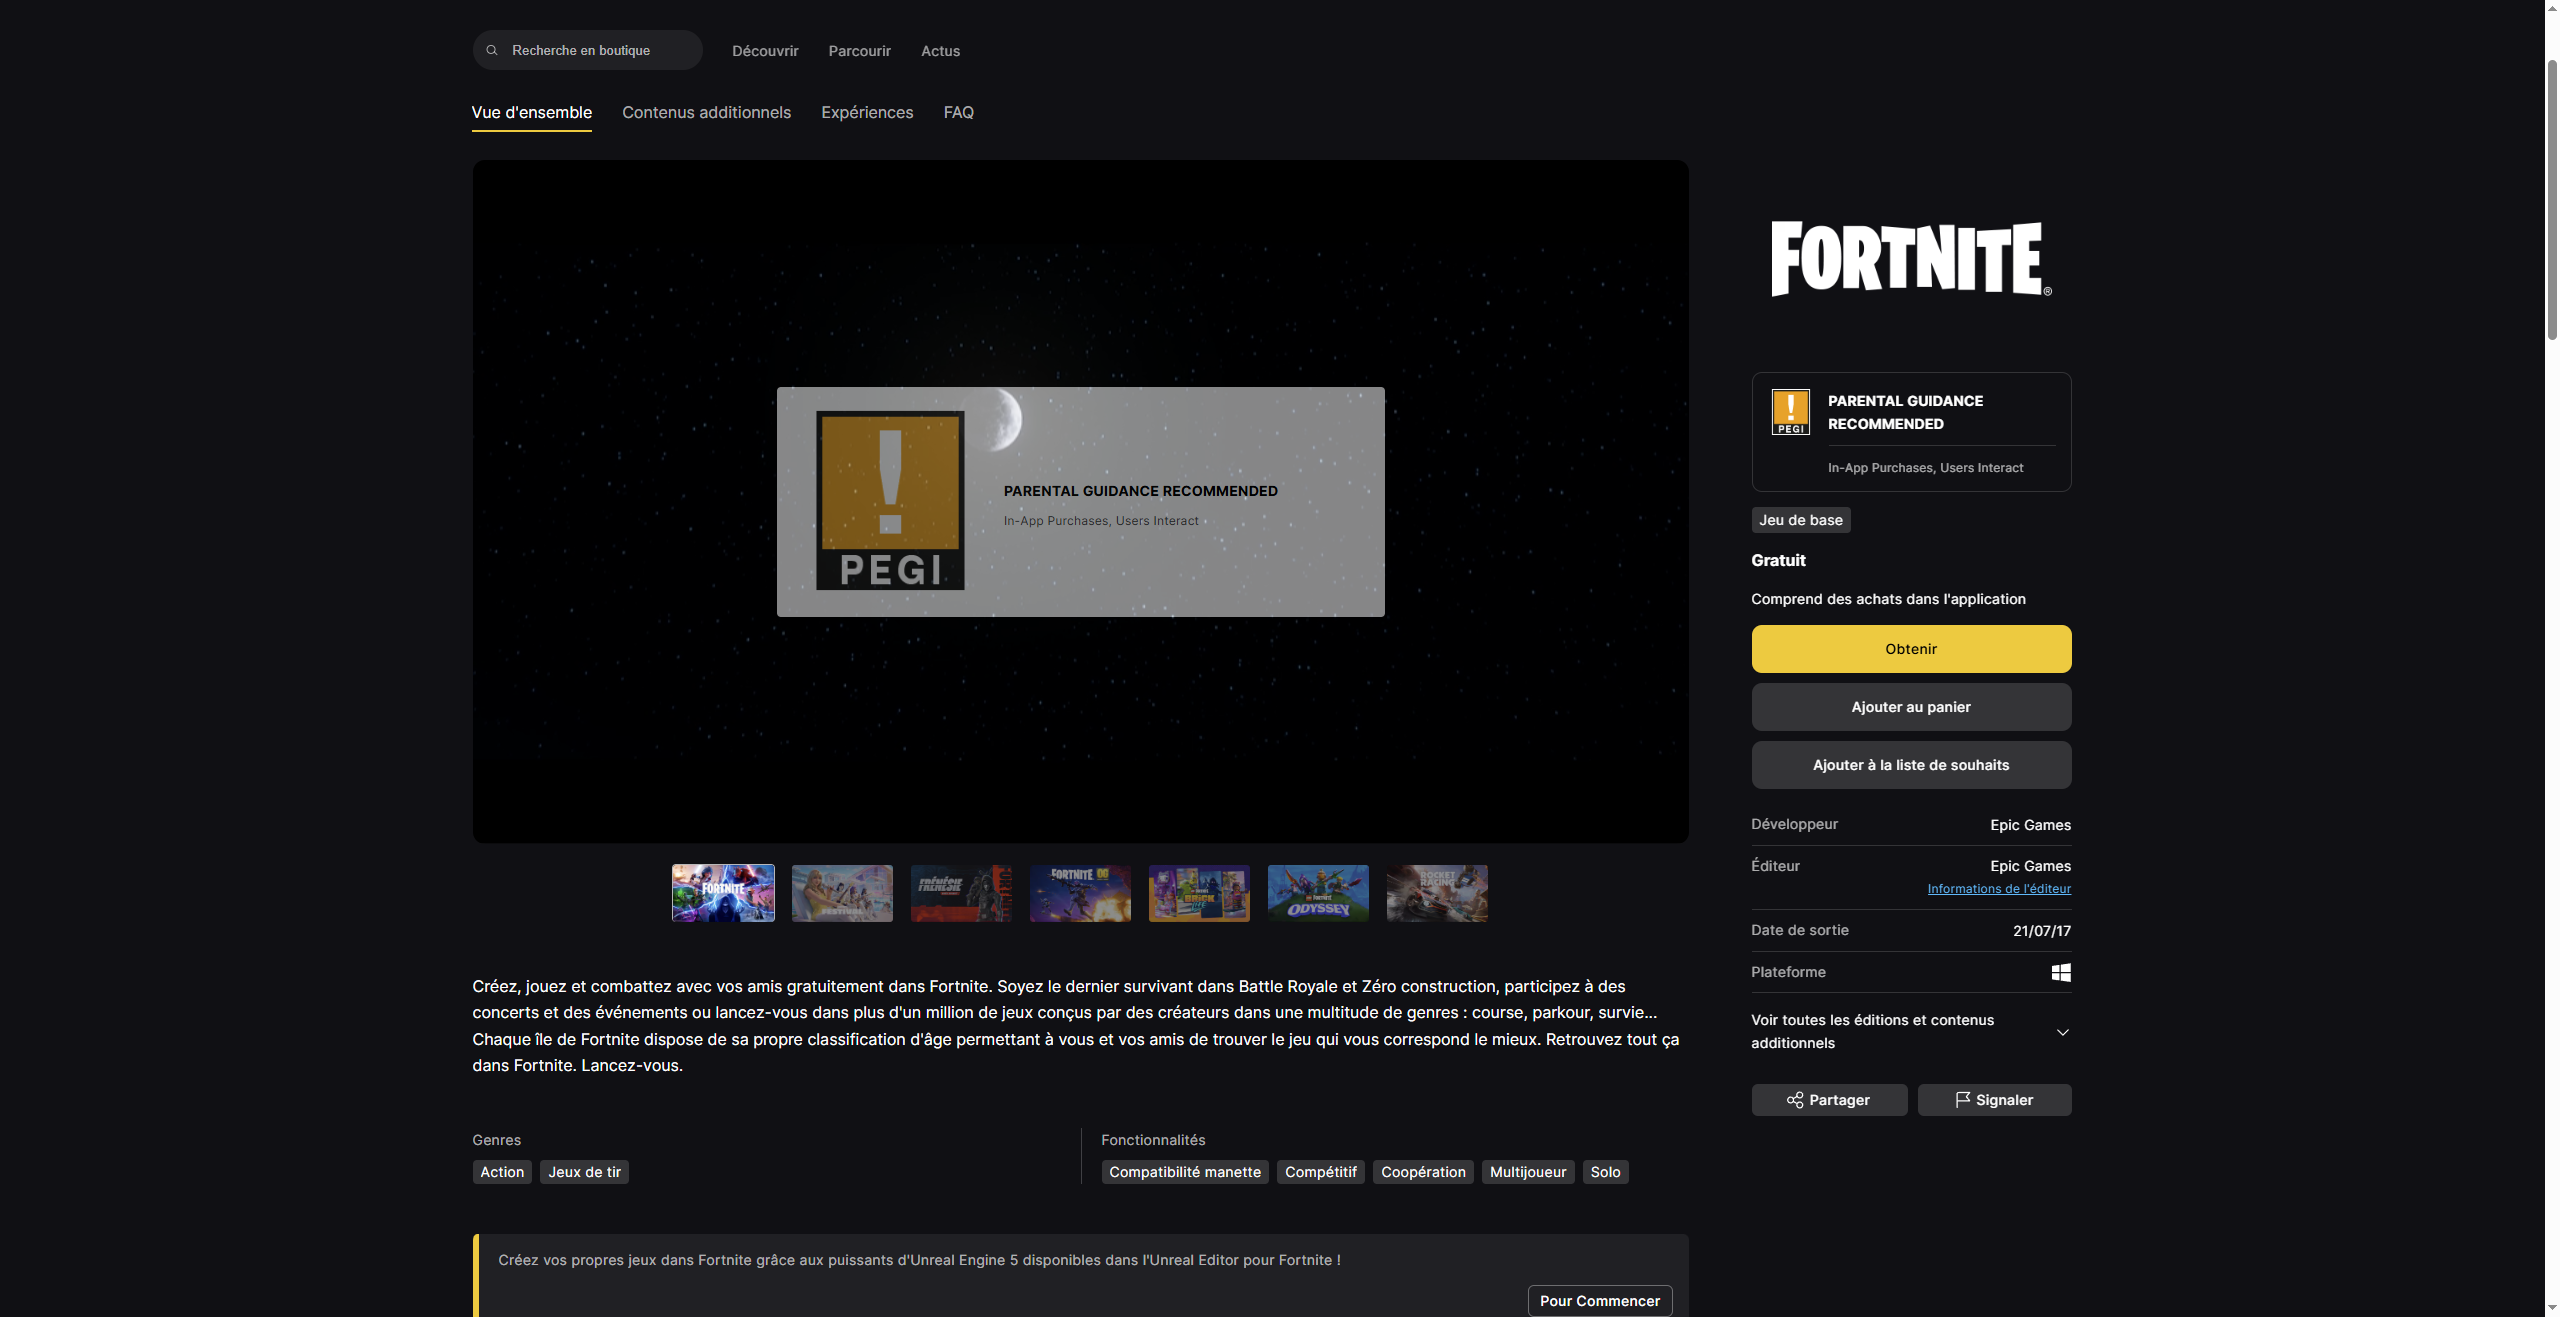Click the Obtenir button
Viewport: 2560px width, 1317px height.
tap(1910, 648)
